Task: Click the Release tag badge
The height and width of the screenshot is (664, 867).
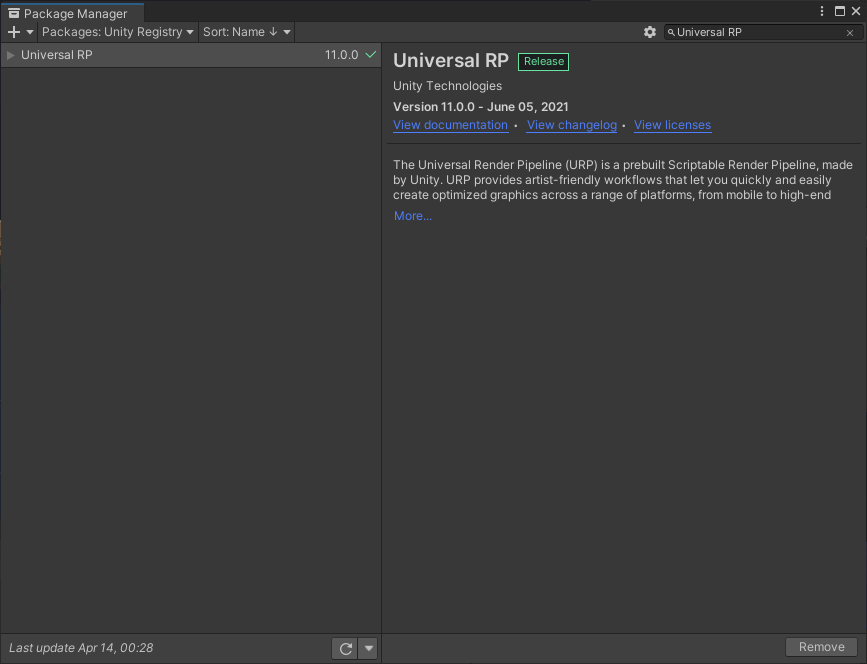Action: [544, 61]
